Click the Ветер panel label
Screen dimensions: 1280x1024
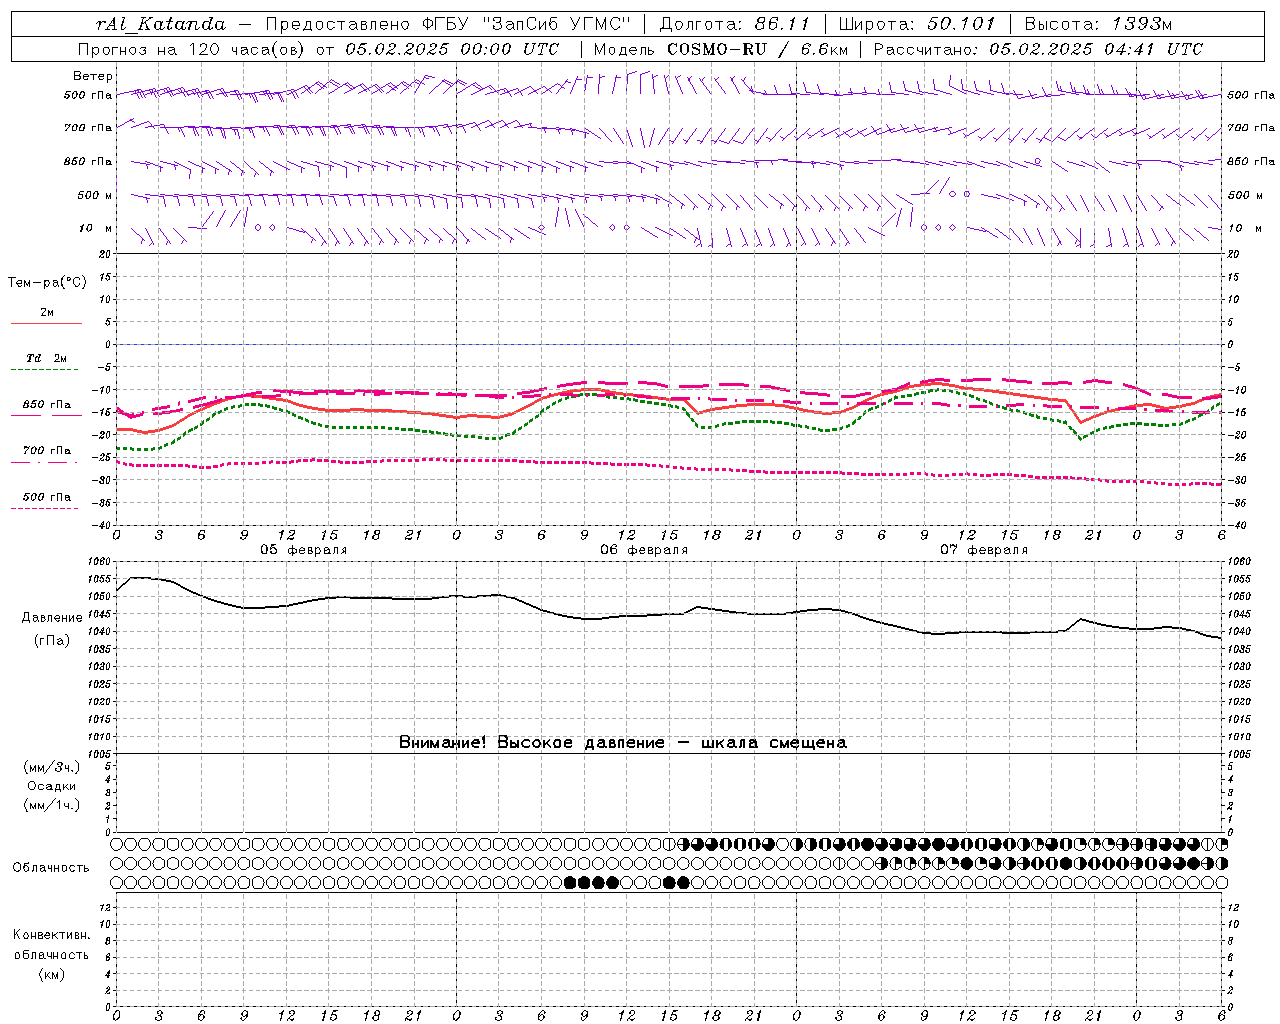pos(93,76)
